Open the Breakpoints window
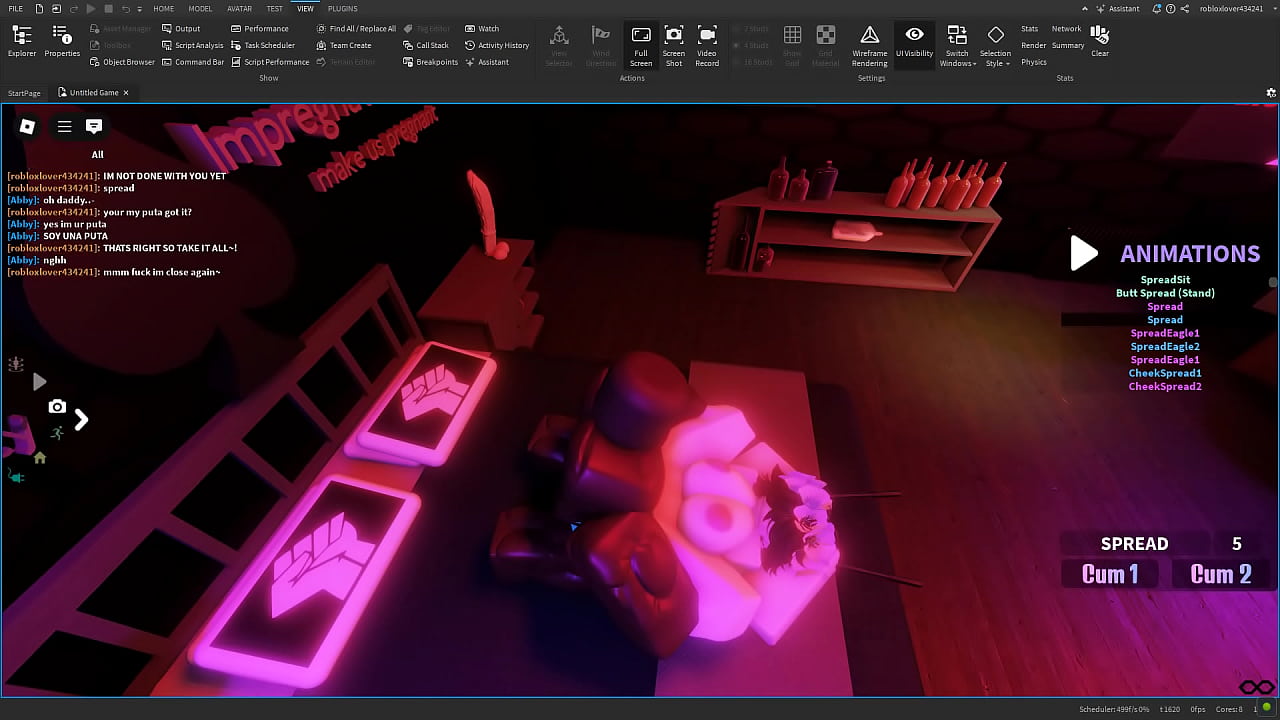Viewport: 1280px width, 720px height. pyautogui.click(x=430, y=62)
